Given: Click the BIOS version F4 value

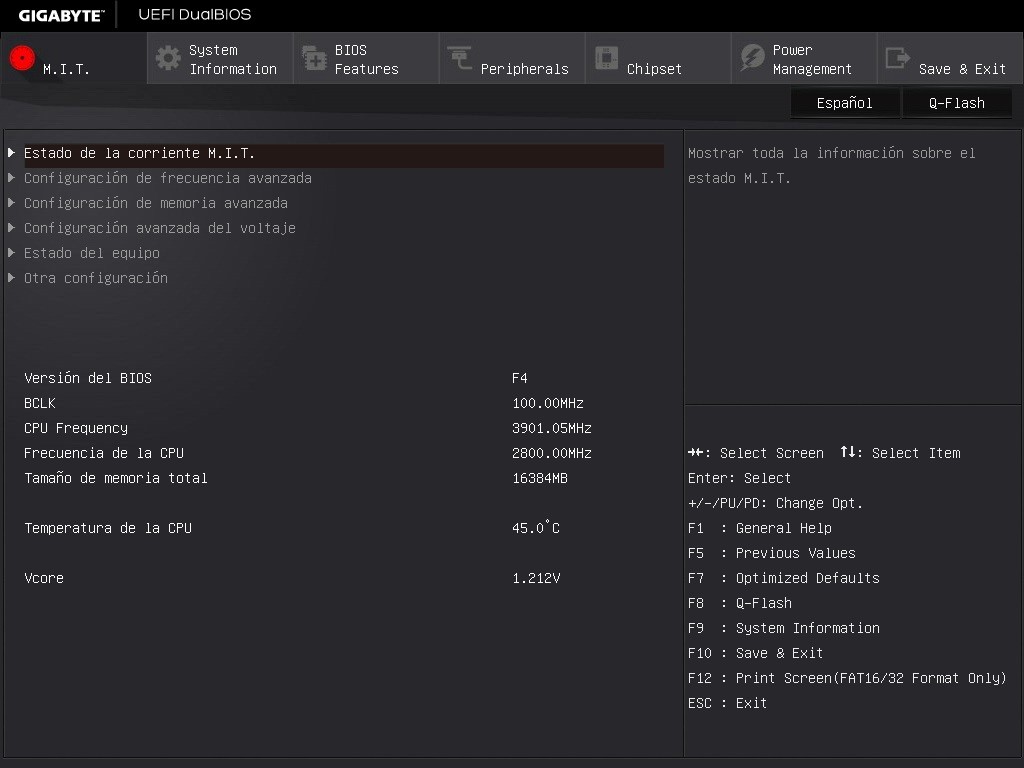Looking at the screenshot, I should tap(518, 377).
